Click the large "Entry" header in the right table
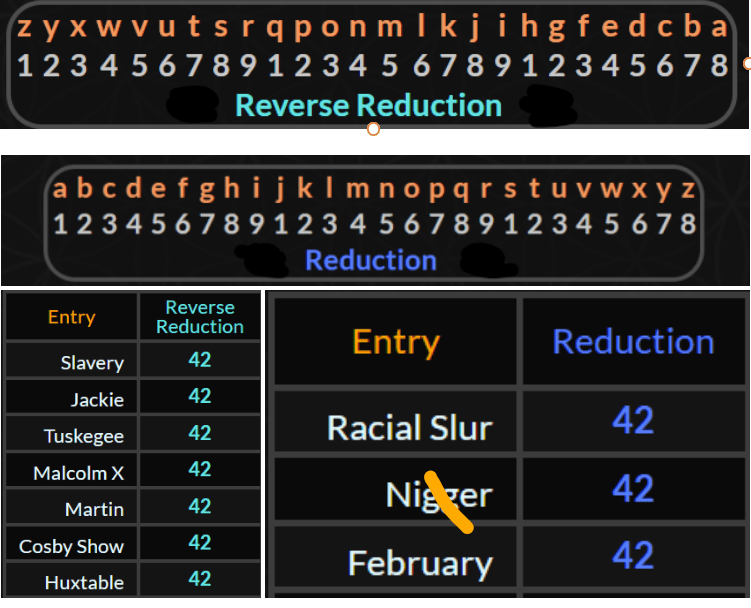 (396, 342)
